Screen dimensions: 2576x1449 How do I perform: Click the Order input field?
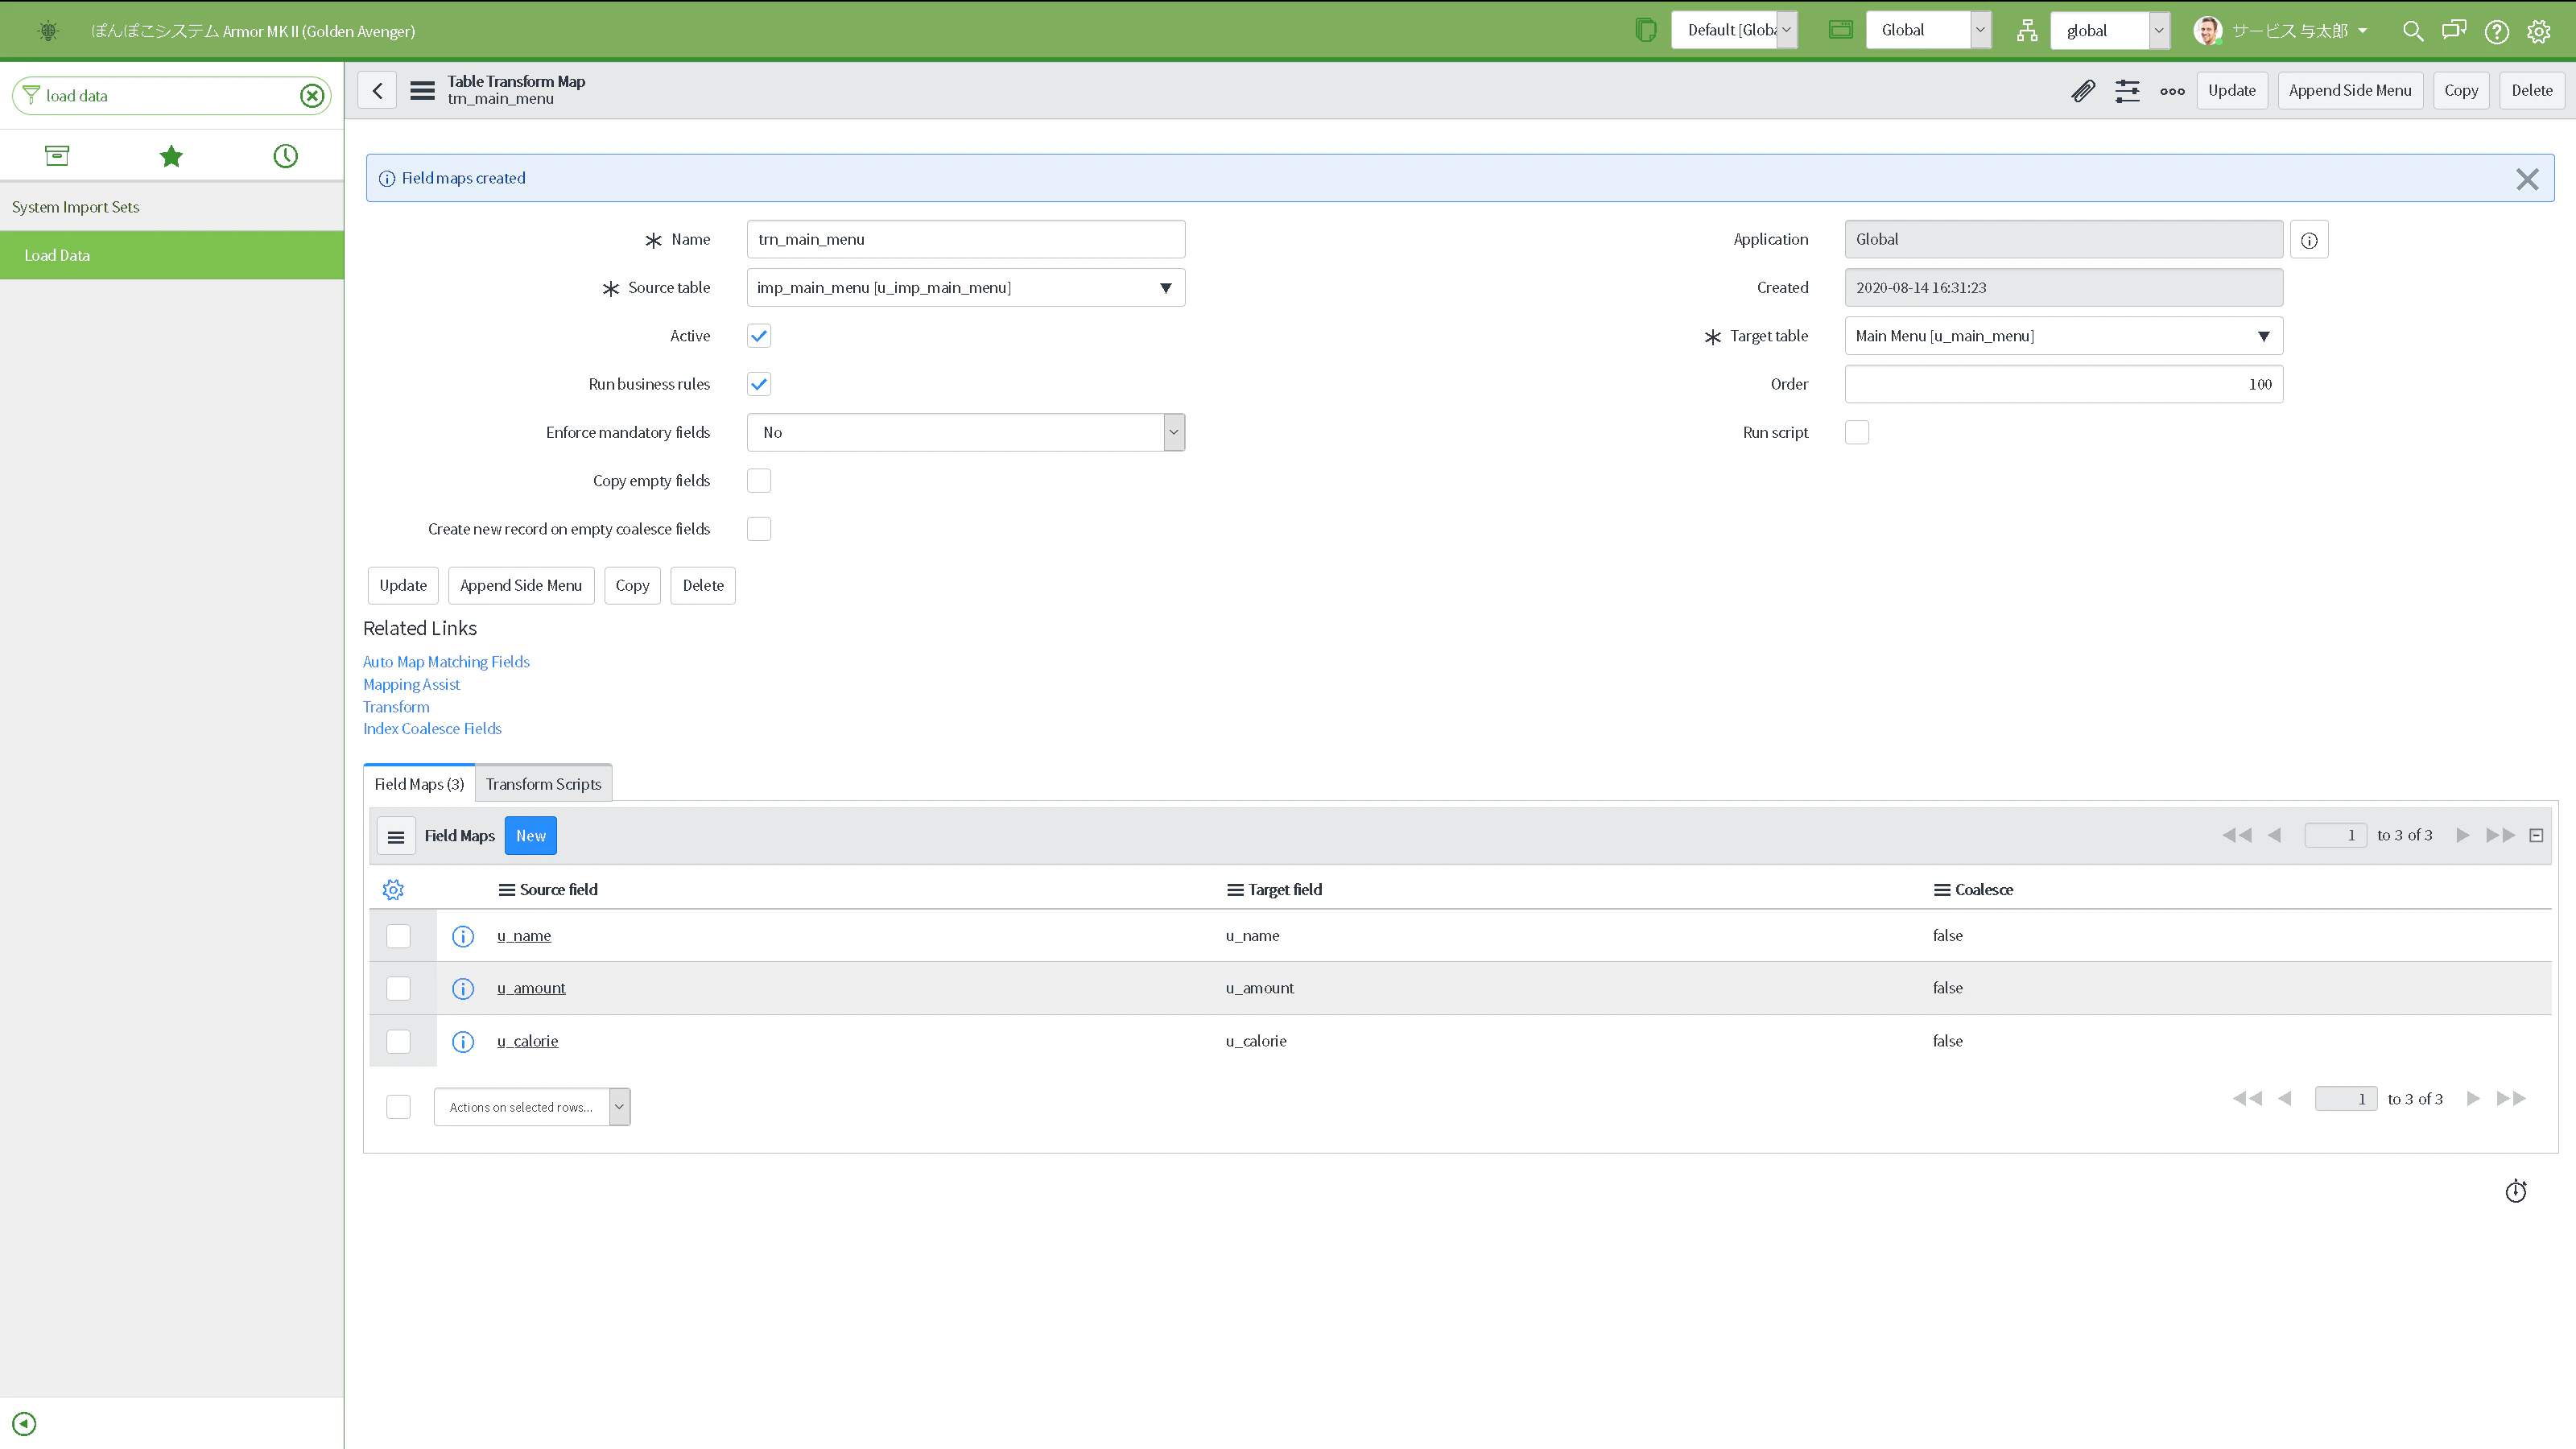(2064, 385)
